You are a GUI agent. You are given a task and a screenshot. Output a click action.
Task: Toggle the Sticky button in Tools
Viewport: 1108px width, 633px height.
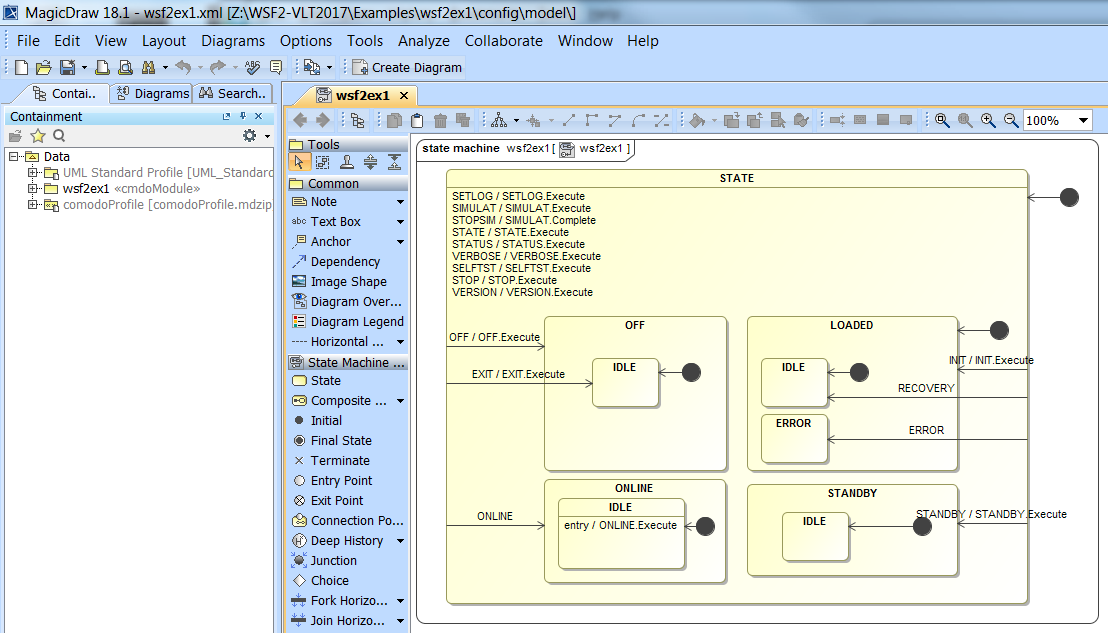pos(346,163)
